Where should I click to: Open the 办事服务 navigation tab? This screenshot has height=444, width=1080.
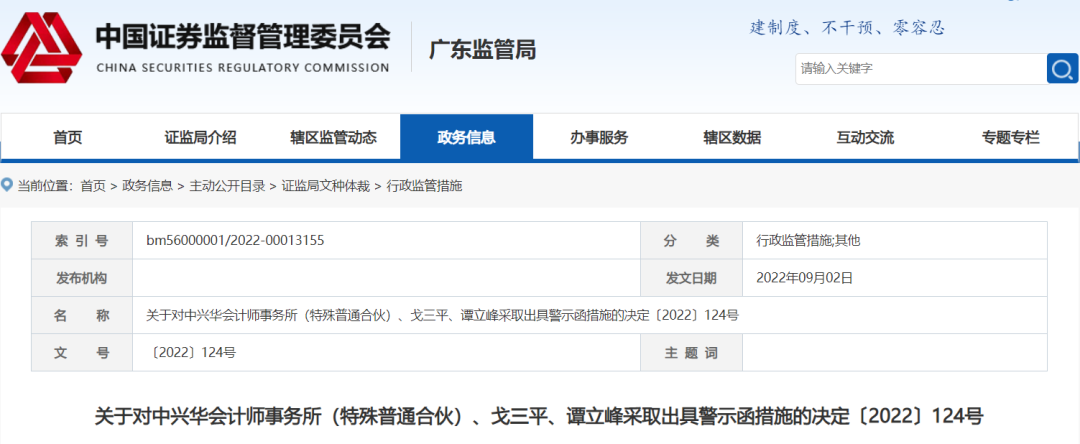(599, 138)
